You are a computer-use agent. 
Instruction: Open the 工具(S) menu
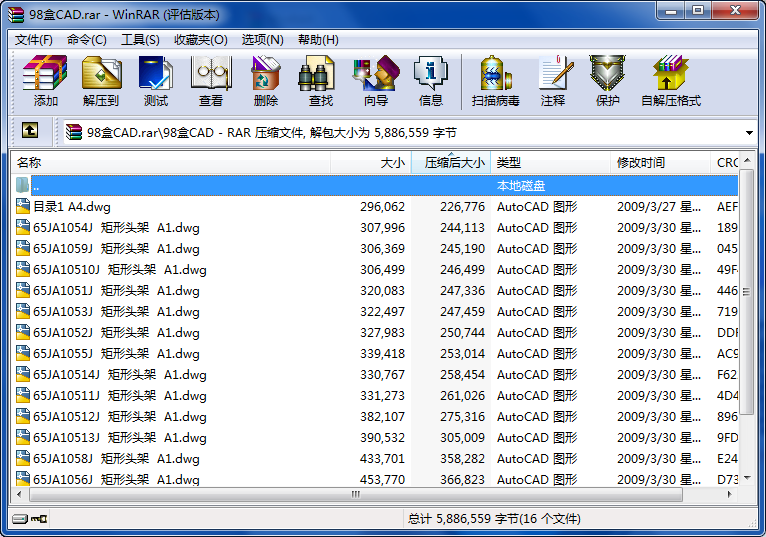coord(140,40)
